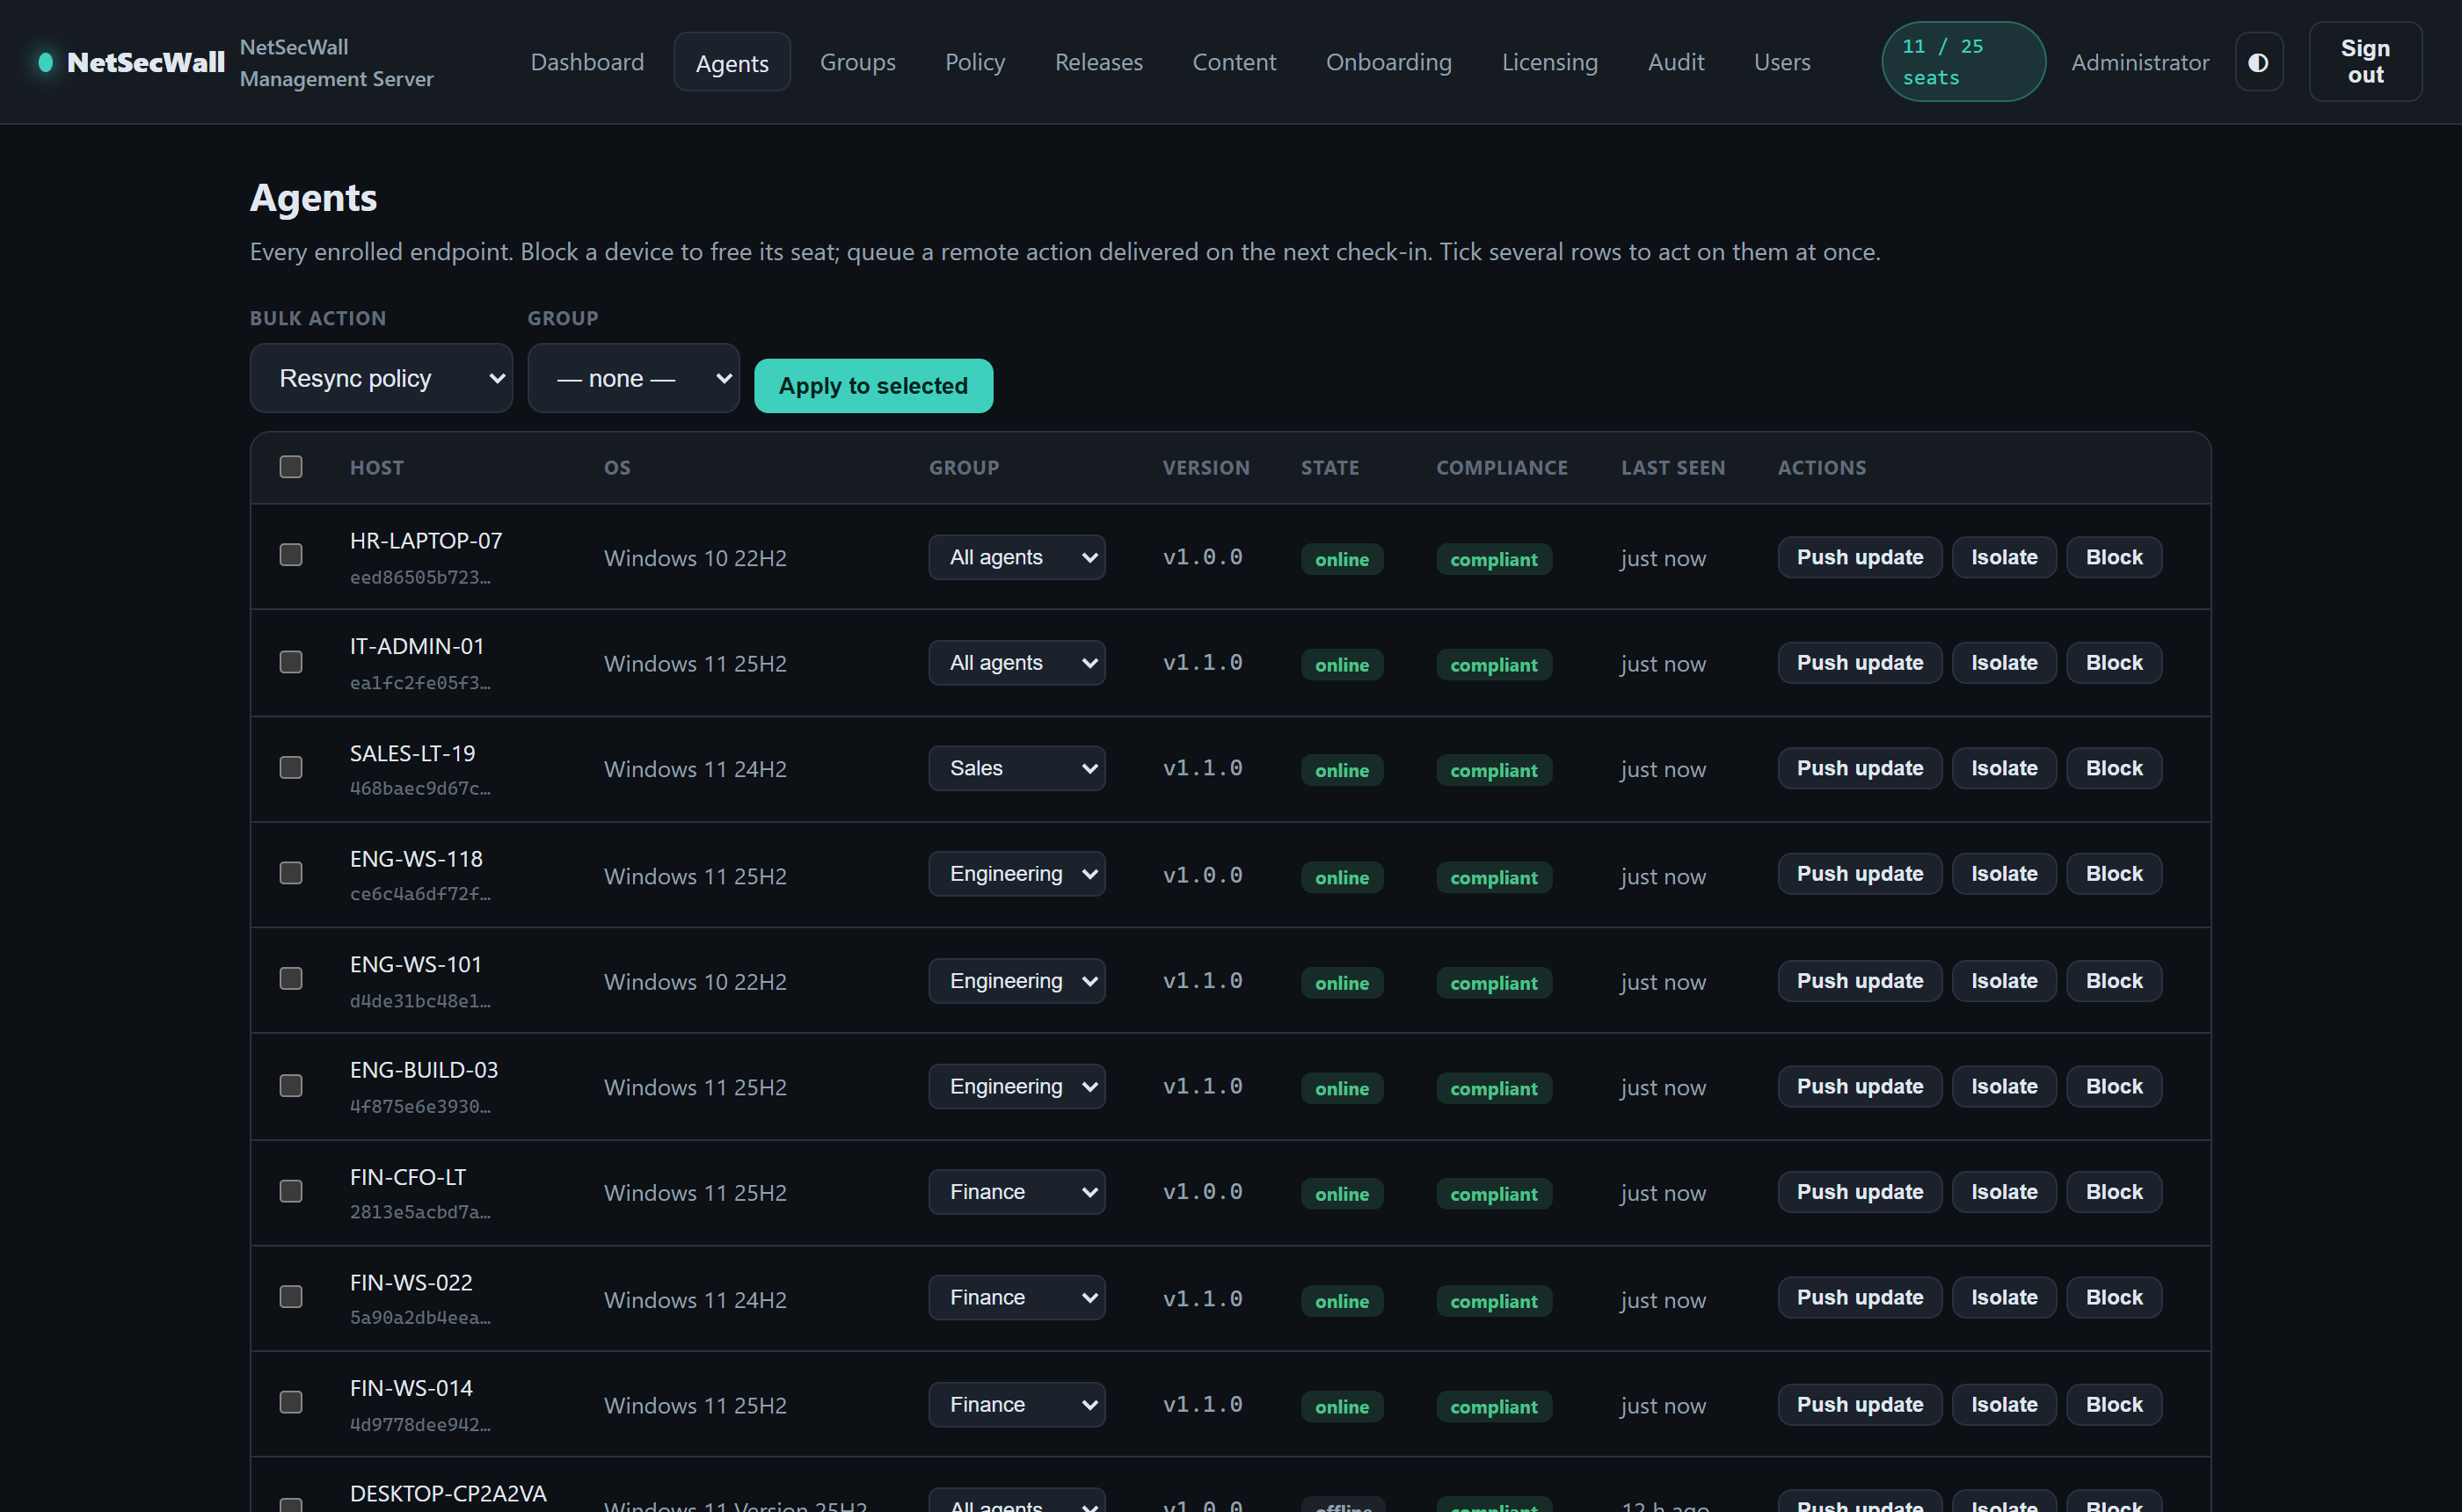Click the Administrator user label
The width and height of the screenshot is (2462, 1512).
pyautogui.click(x=2139, y=62)
